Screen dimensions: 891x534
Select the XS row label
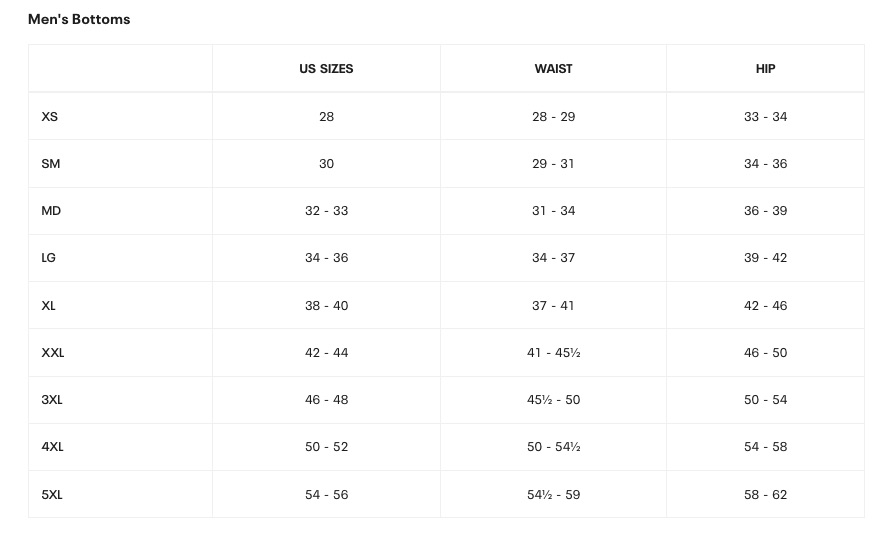(x=50, y=117)
